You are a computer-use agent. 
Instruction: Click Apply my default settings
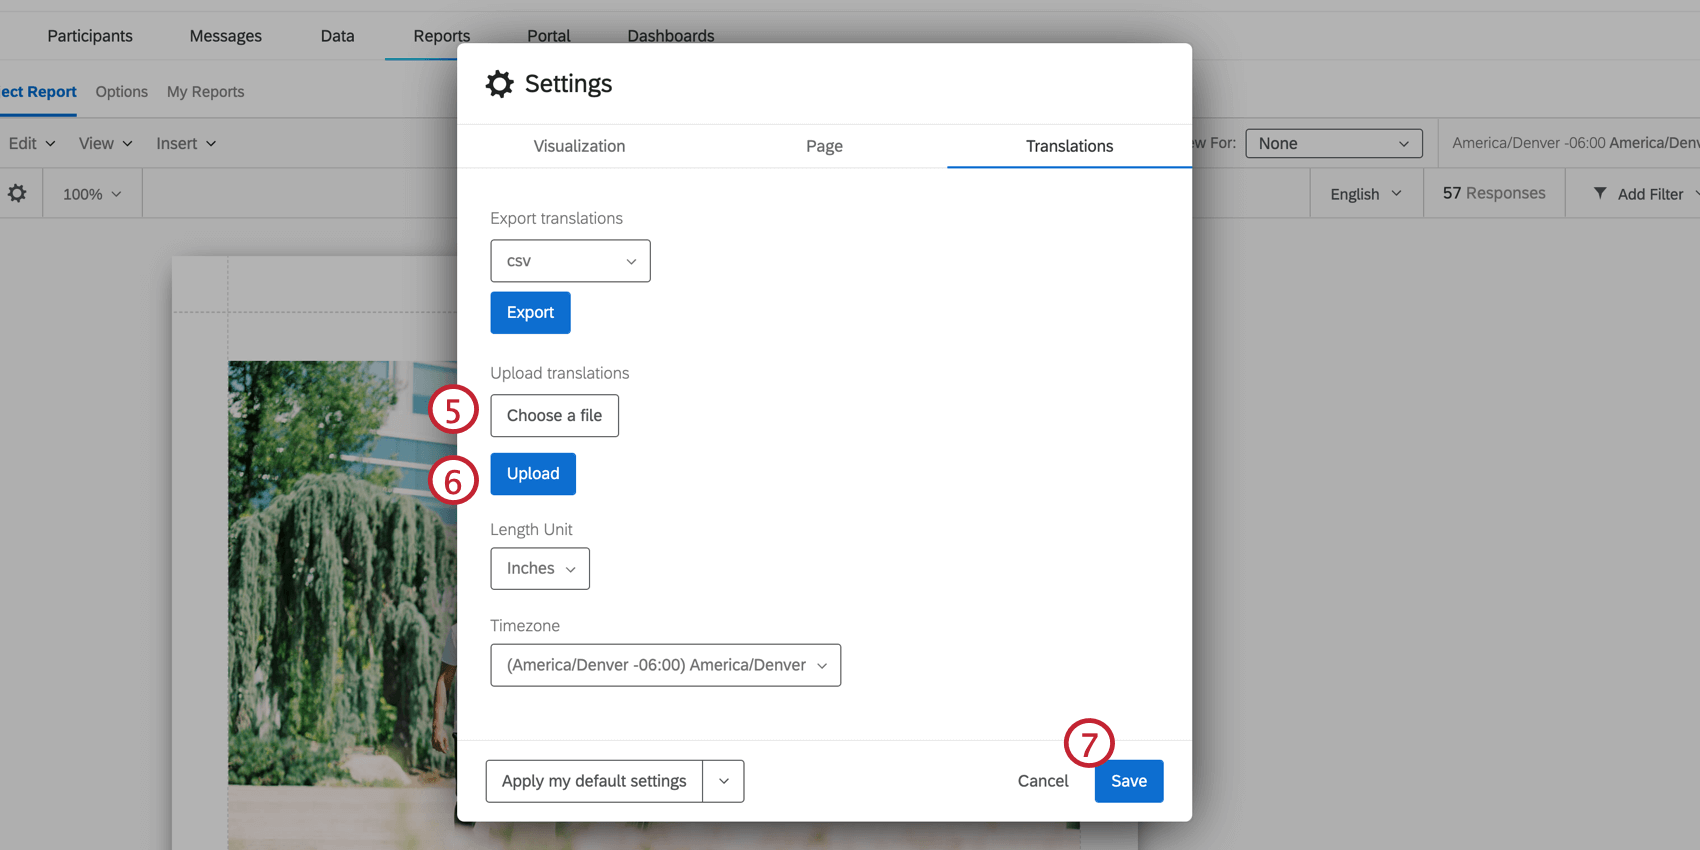click(594, 781)
